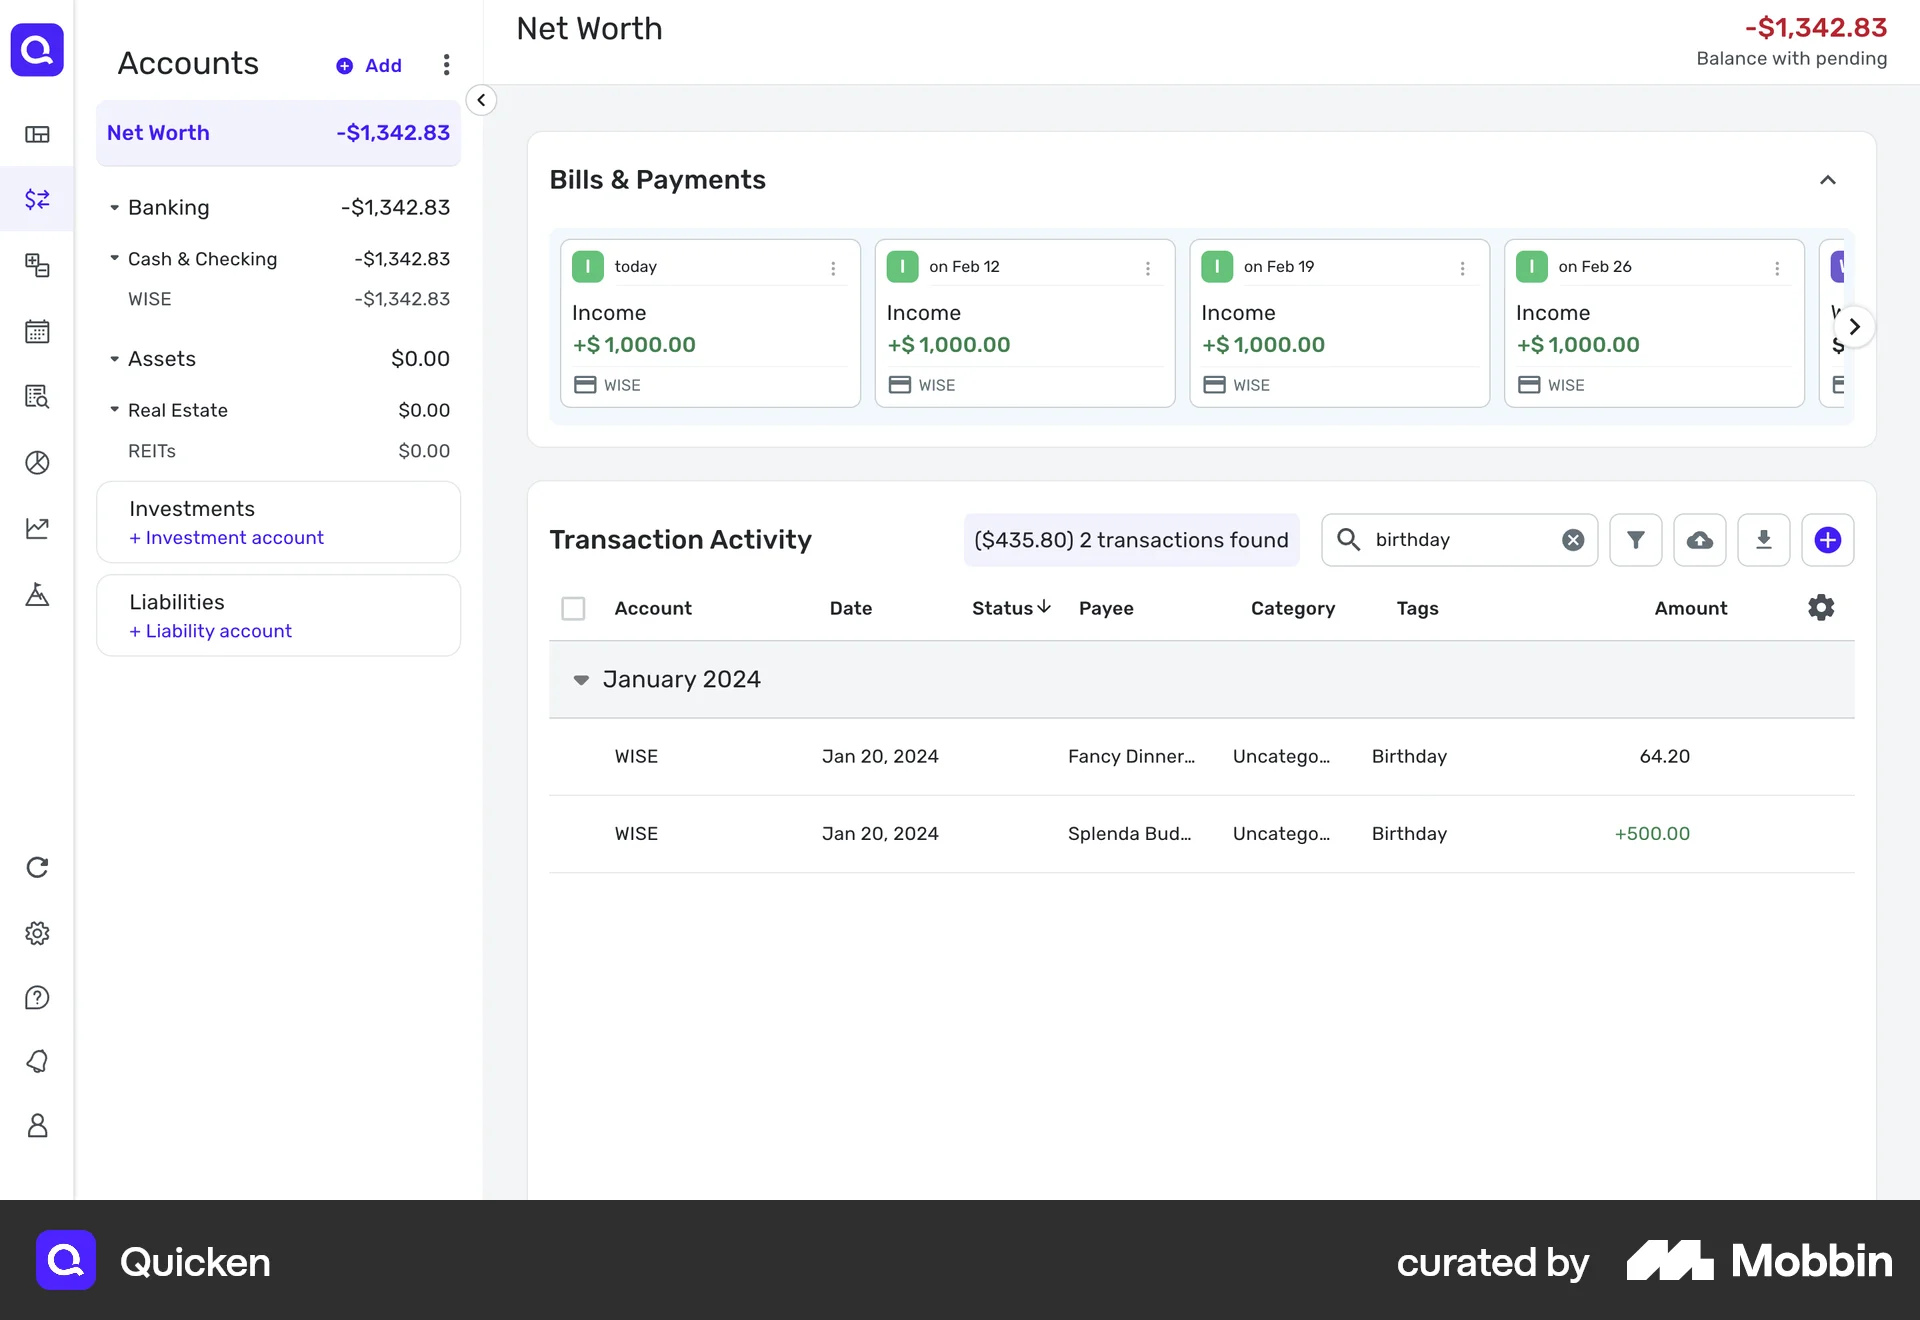Image resolution: width=1920 pixels, height=1320 pixels.
Task: Open options menu on Feb 26 Income bill
Action: pos(1777,268)
